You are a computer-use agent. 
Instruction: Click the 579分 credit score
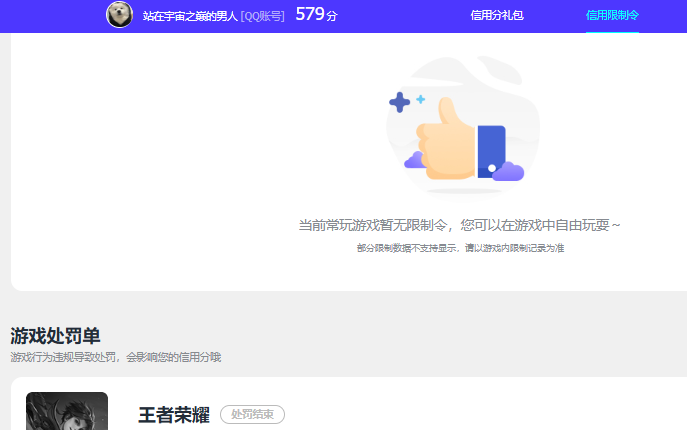coord(316,14)
